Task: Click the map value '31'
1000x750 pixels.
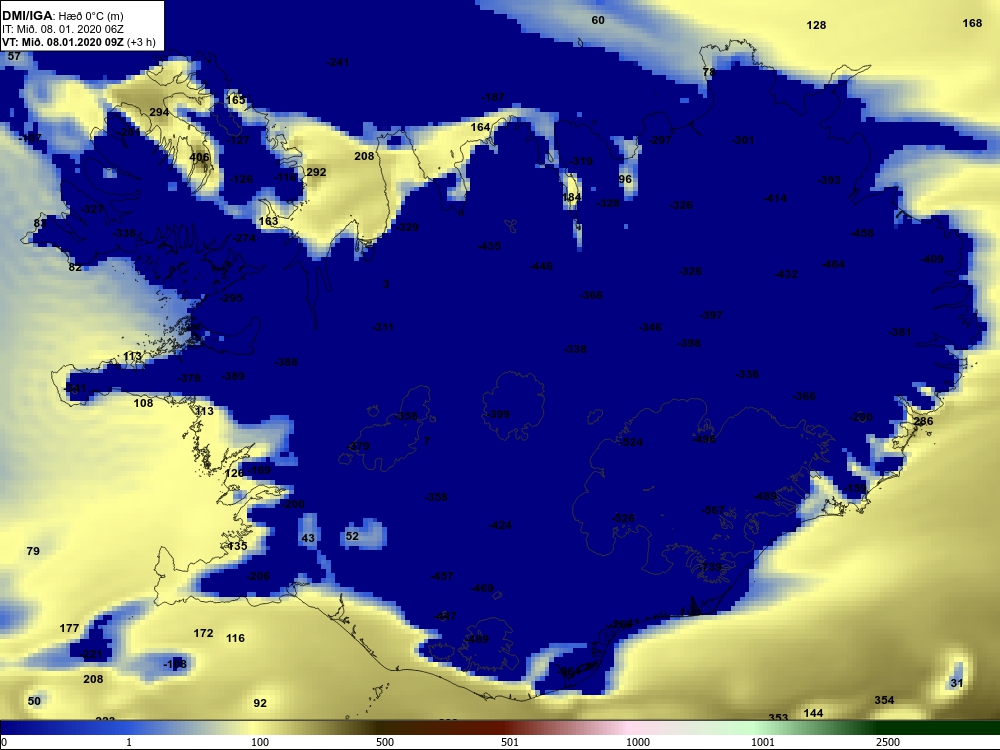Action: coord(957,683)
